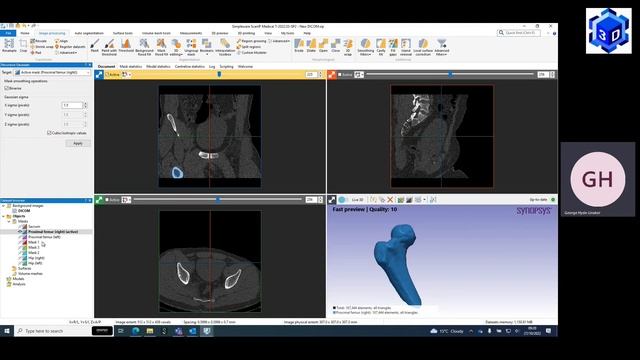Click the Align tool

pyautogui.click(x=62, y=41)
